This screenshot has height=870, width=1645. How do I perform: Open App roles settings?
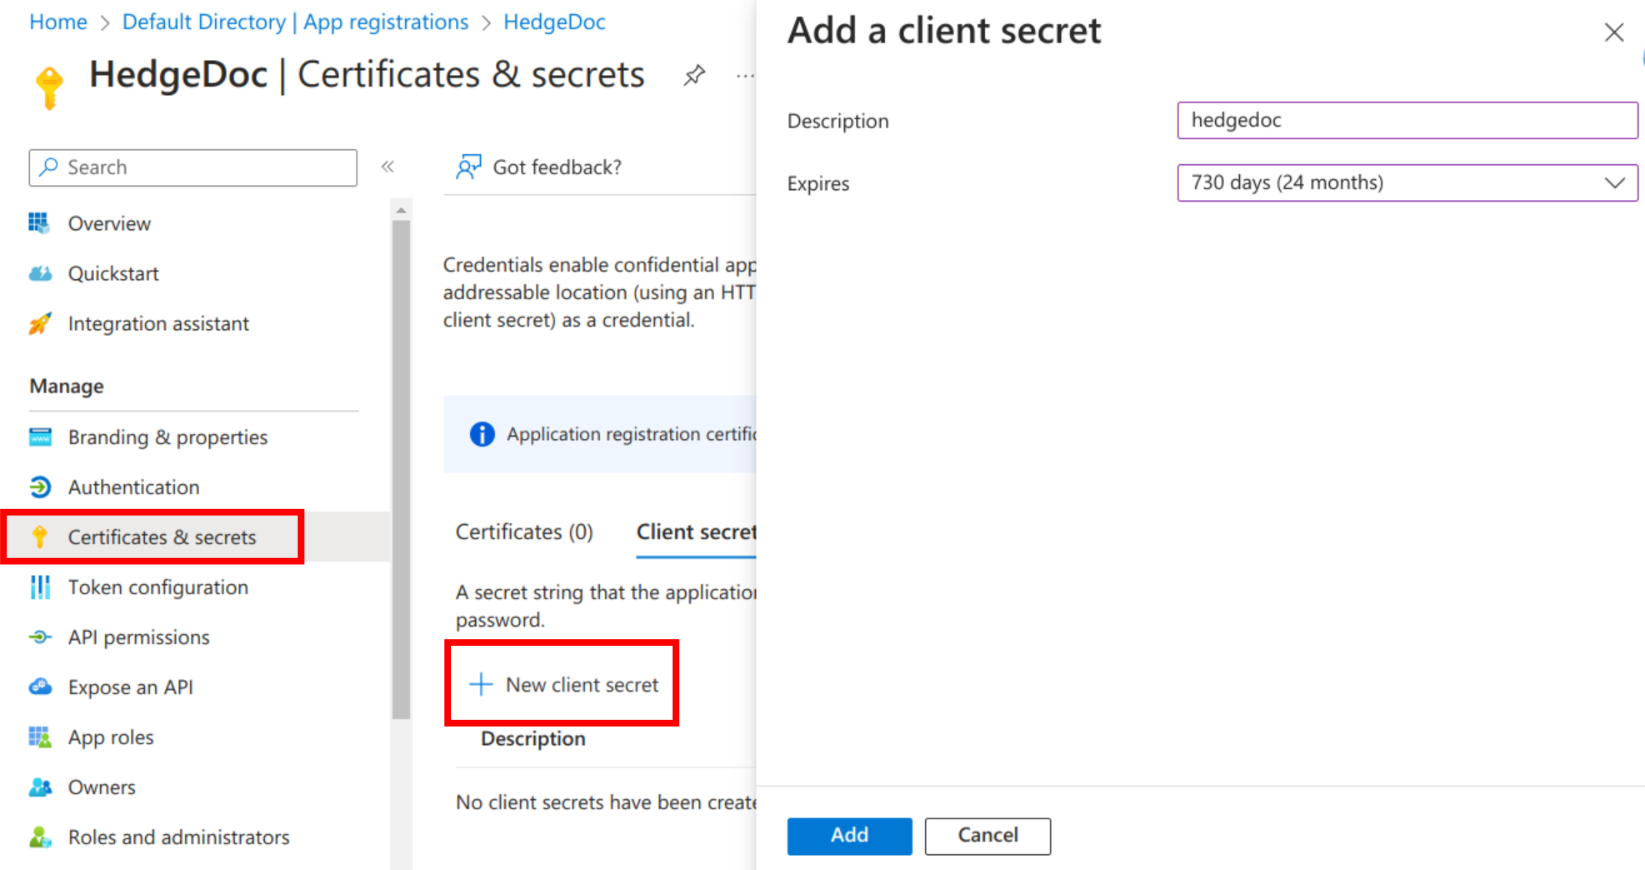pyautogui.click(x=110, y=737)
